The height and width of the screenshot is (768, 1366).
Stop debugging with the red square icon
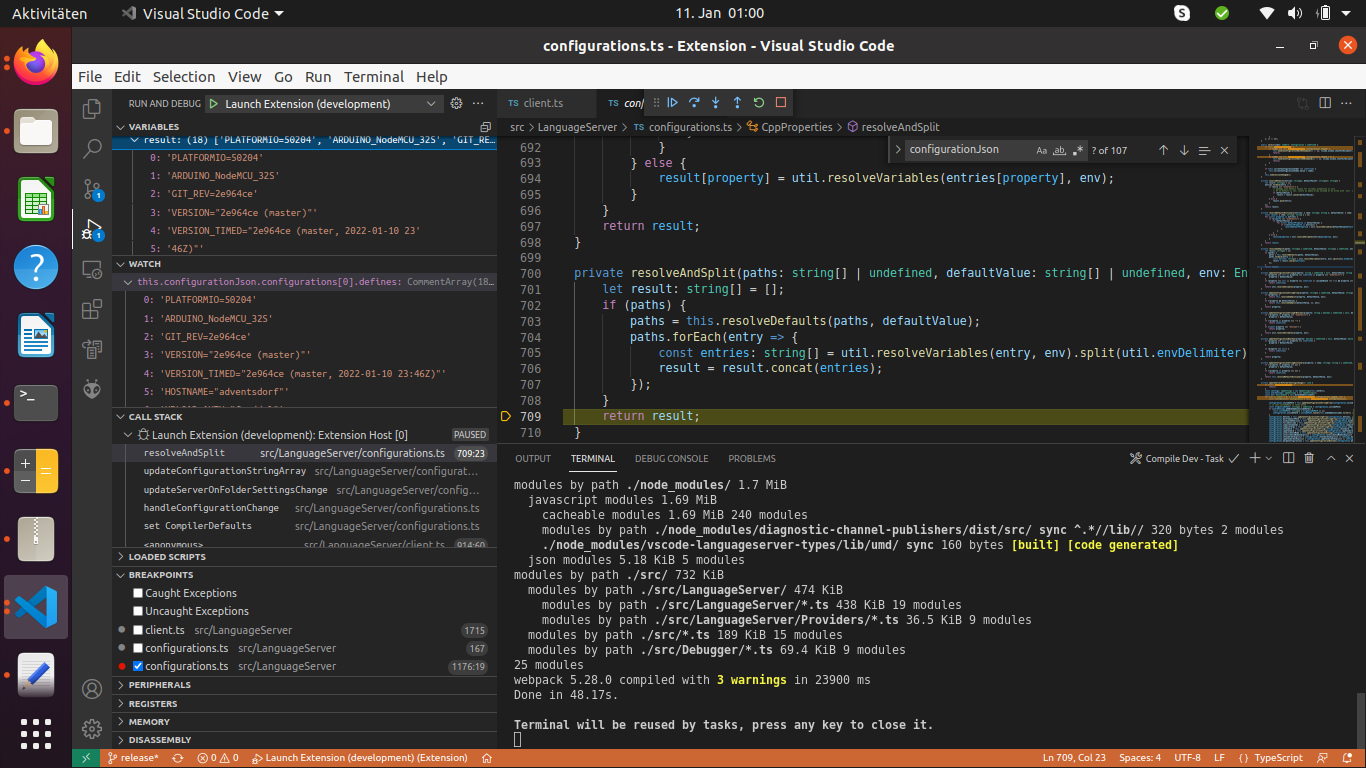coord(780,102)
